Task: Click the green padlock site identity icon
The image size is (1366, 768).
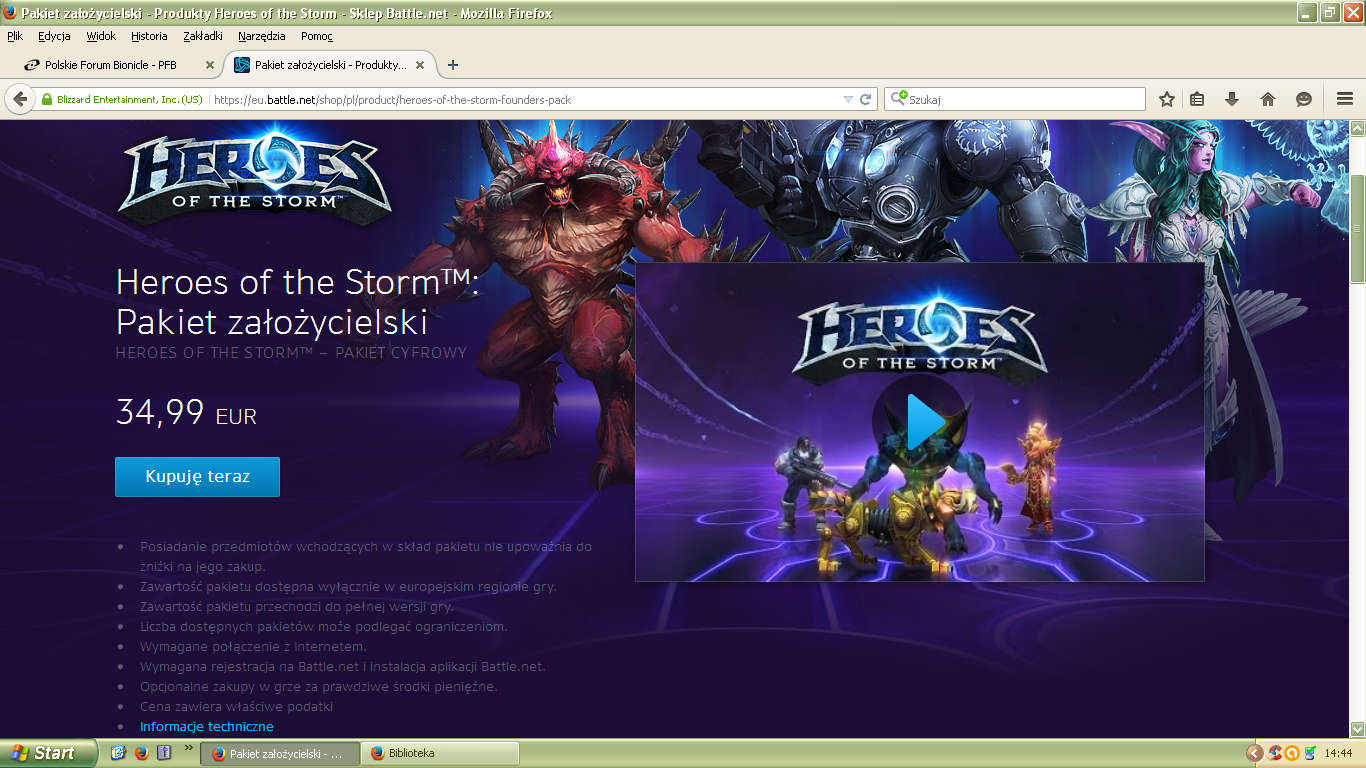Action: pyautogui.click(x=46, y=99)
